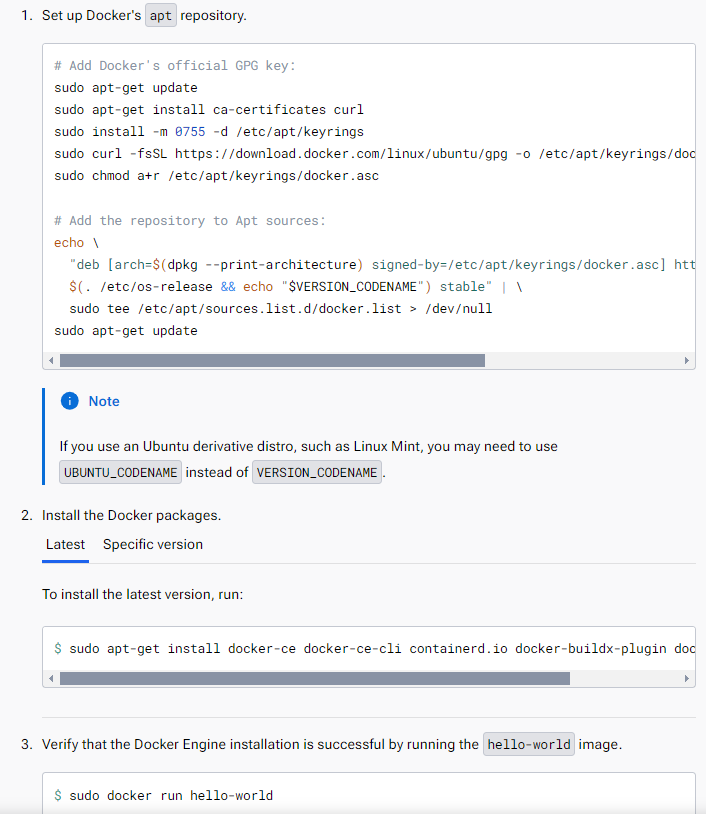Click the 'sudo curl -fsSL' download line
The height and width of the screenshot is (814, 706).
[374, 154]
